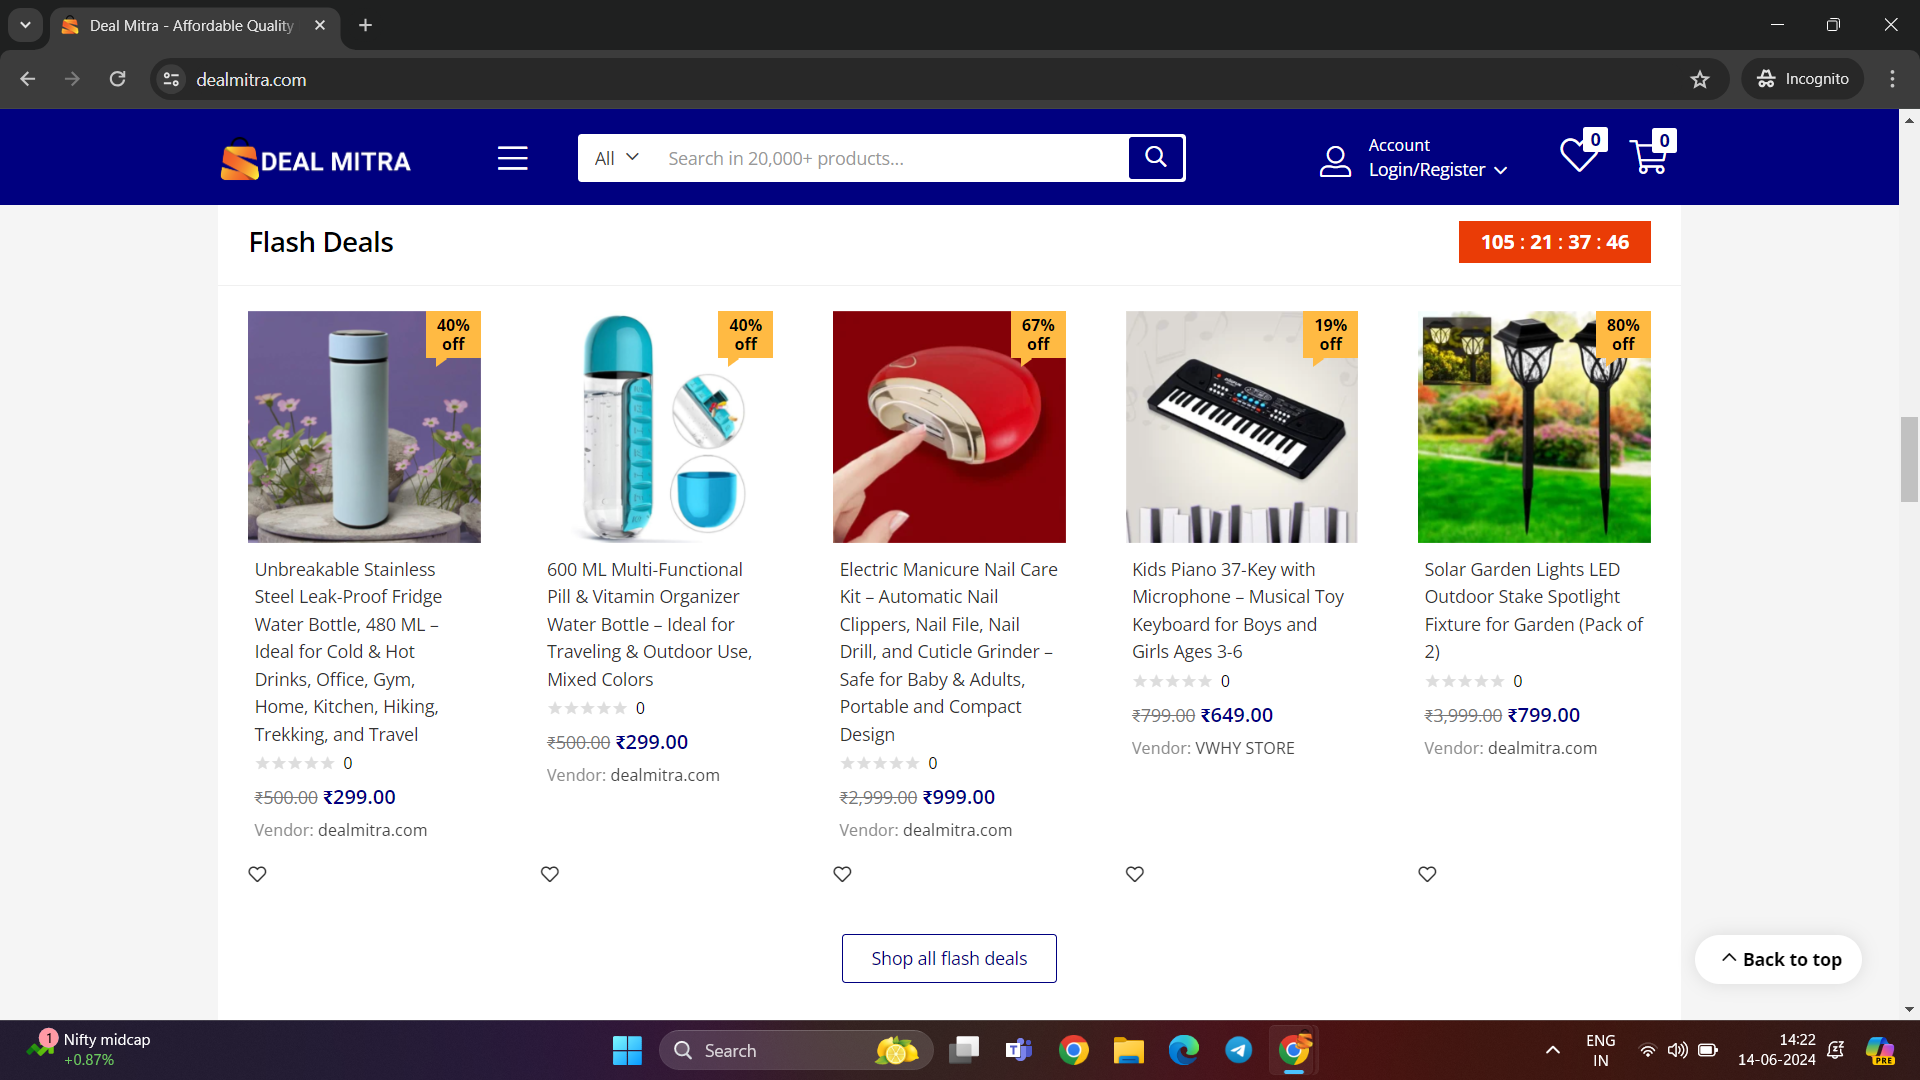Click the product search input field
The image size is (1920, 1080).
(890, 158)
